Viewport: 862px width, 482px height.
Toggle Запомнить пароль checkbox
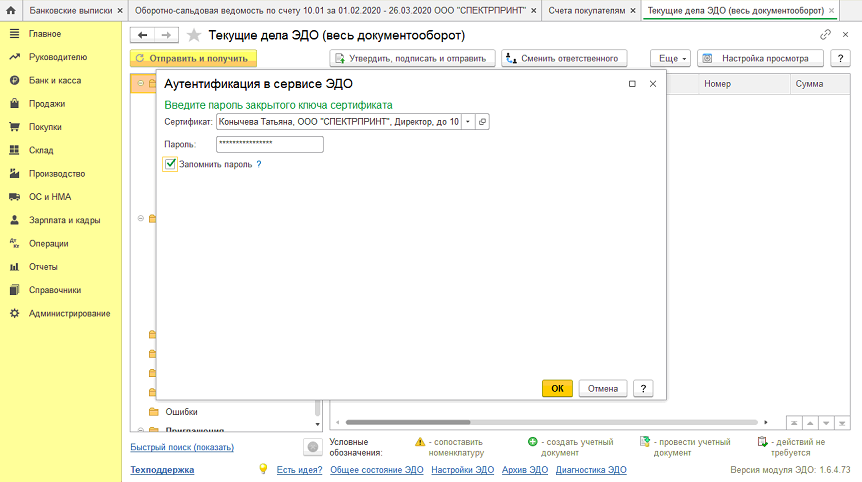coord(171,164)
